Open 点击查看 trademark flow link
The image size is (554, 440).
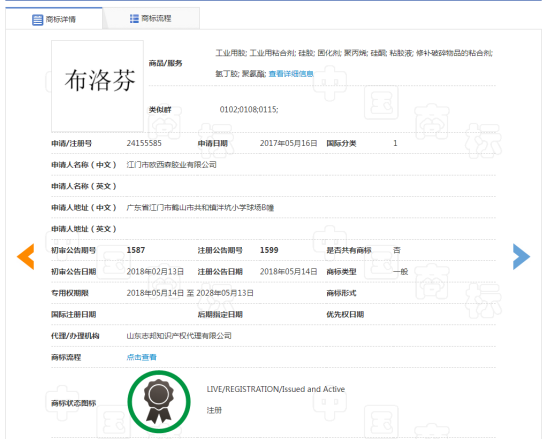click(x=141, y=357)
